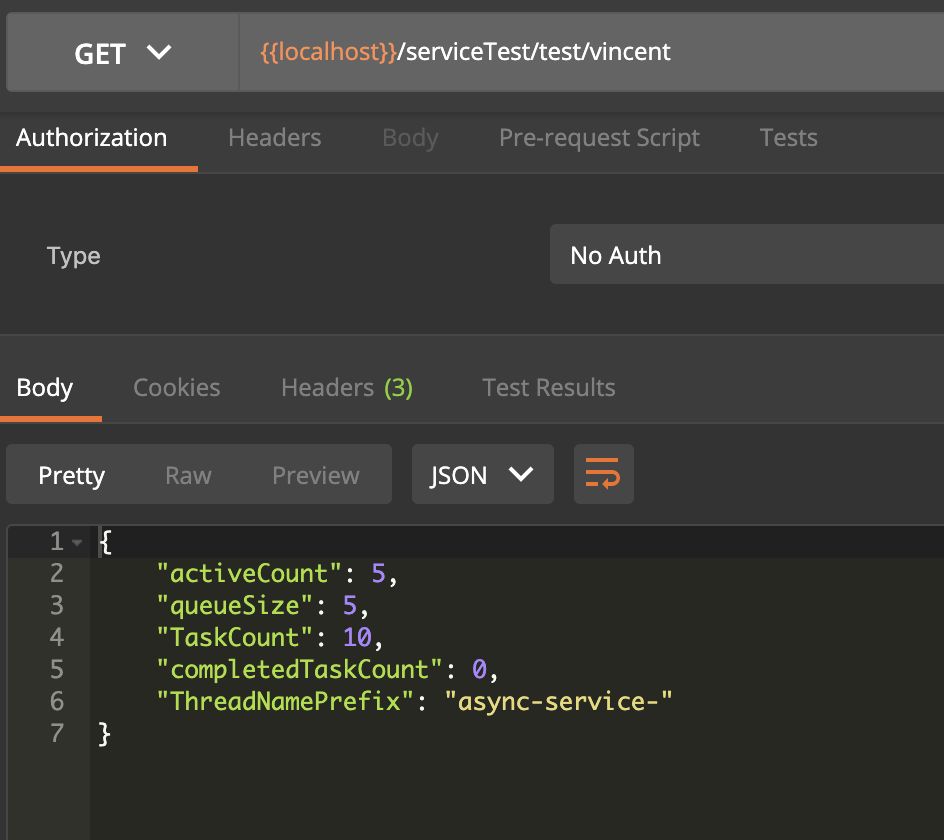Image resolution: width=944 pixels, height=840 pixels.
Task: Click the {{localhost}} variable in URL
Action: pos(328,52)
